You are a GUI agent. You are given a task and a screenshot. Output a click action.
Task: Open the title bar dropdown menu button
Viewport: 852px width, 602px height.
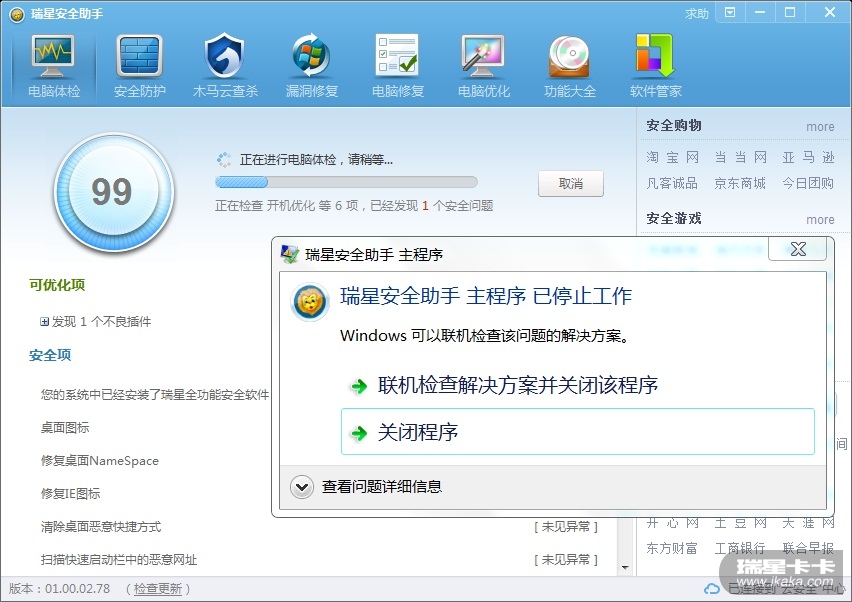pyautogui.click(x=730, y=12)
